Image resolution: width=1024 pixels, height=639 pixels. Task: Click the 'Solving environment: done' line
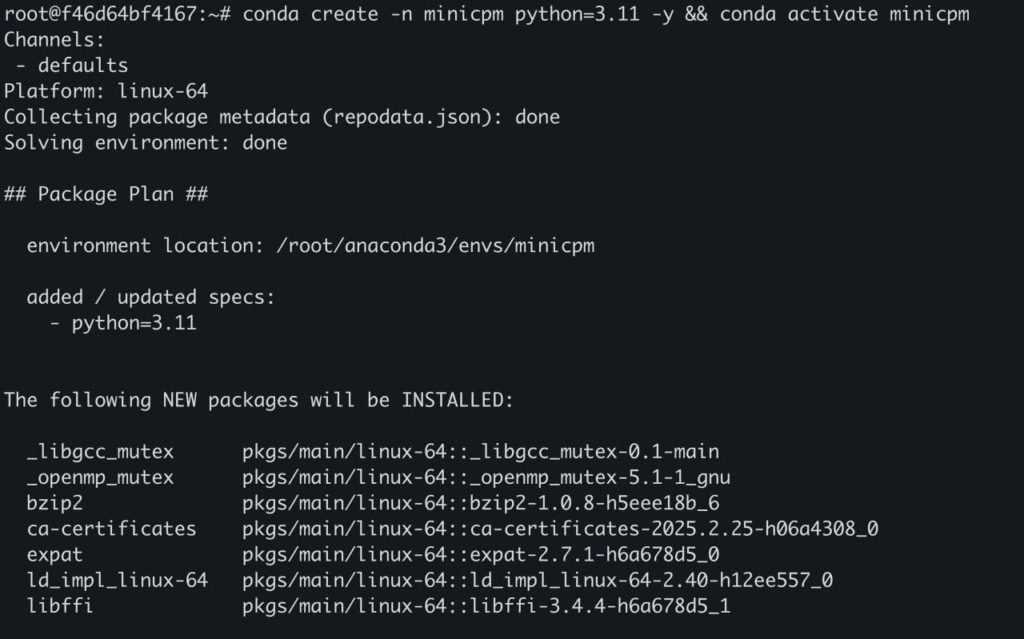click(146, 142)
